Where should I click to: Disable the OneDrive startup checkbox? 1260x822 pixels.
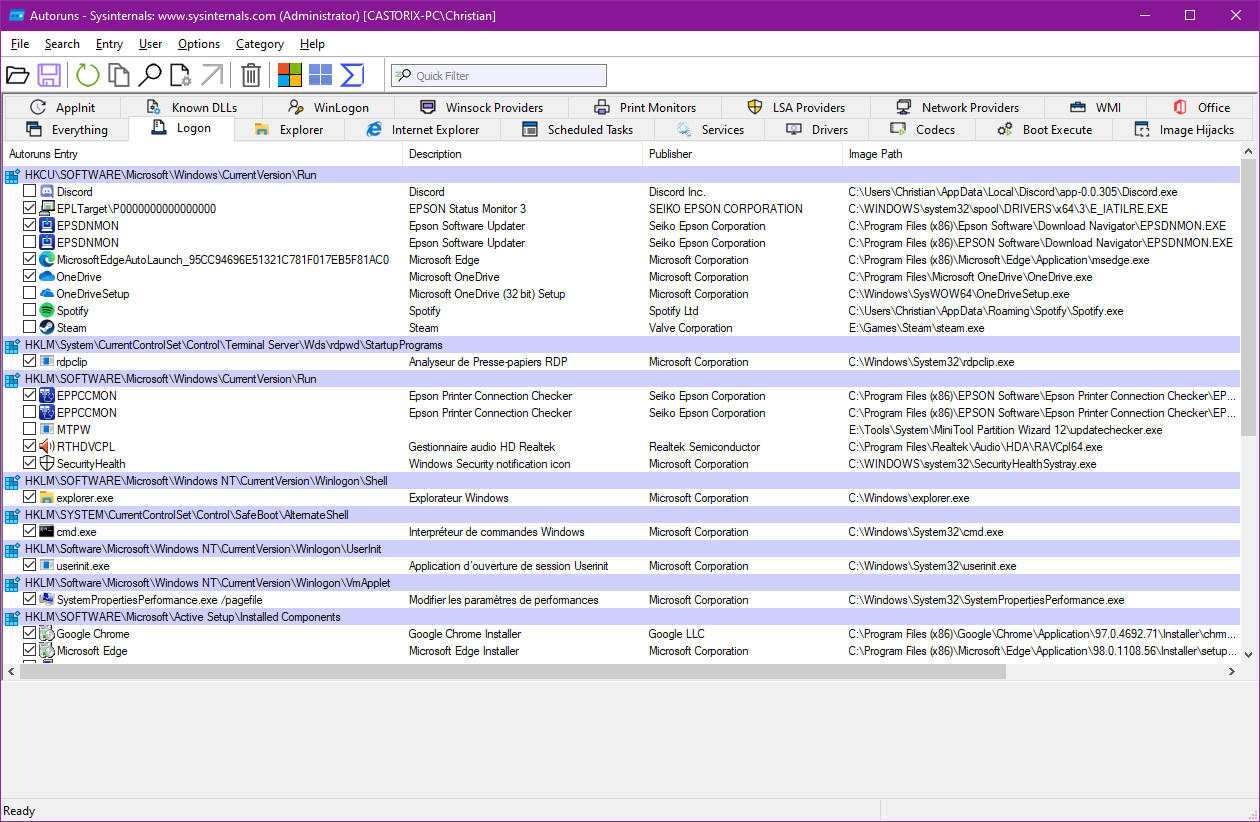click(x=30, y=277)
